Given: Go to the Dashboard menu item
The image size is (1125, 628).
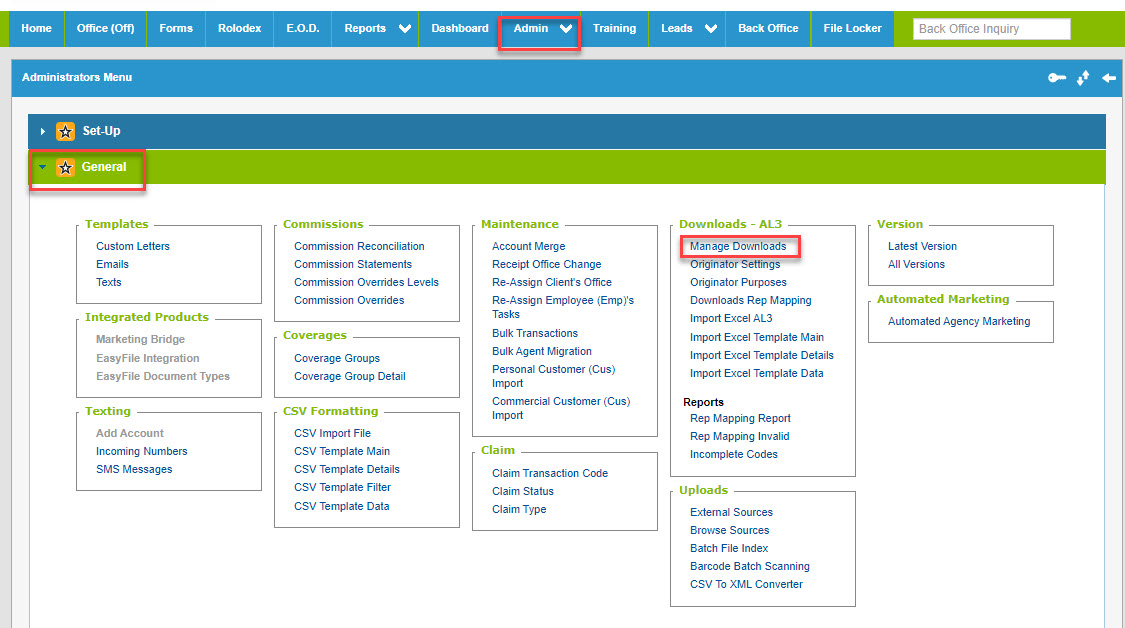Looking at the screenshot, I should 460,28.
